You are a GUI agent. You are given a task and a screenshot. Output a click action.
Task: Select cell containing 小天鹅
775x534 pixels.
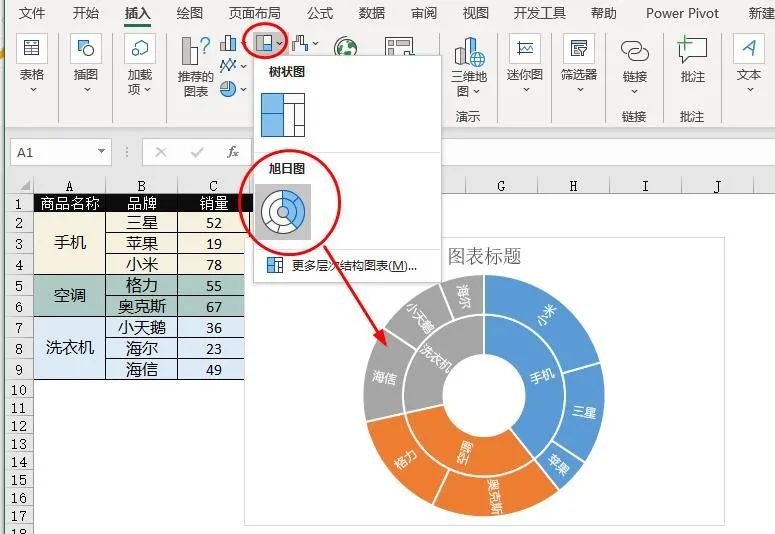pyautogui.click(x=141, y=327)
